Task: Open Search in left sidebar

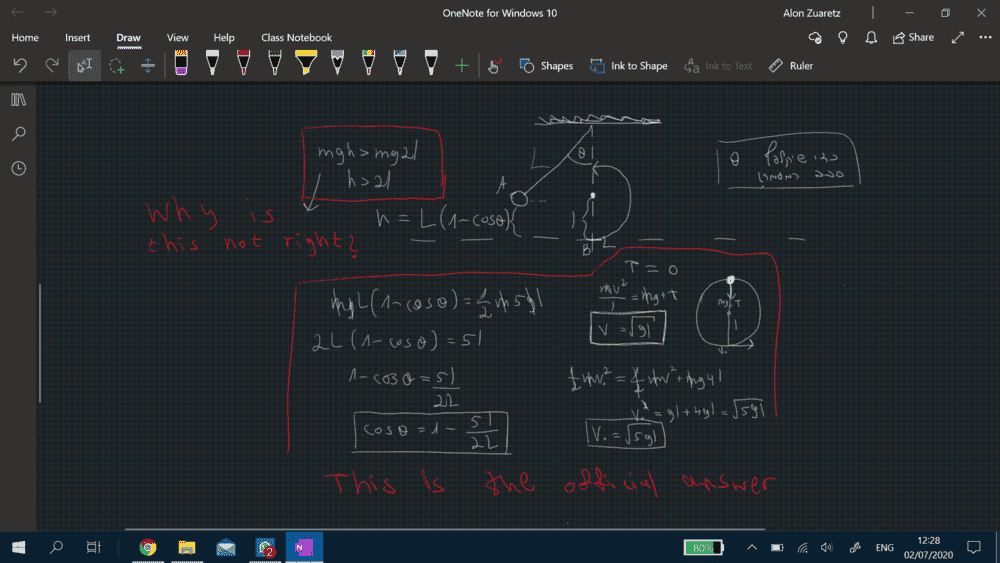Action: coord(18,134)
